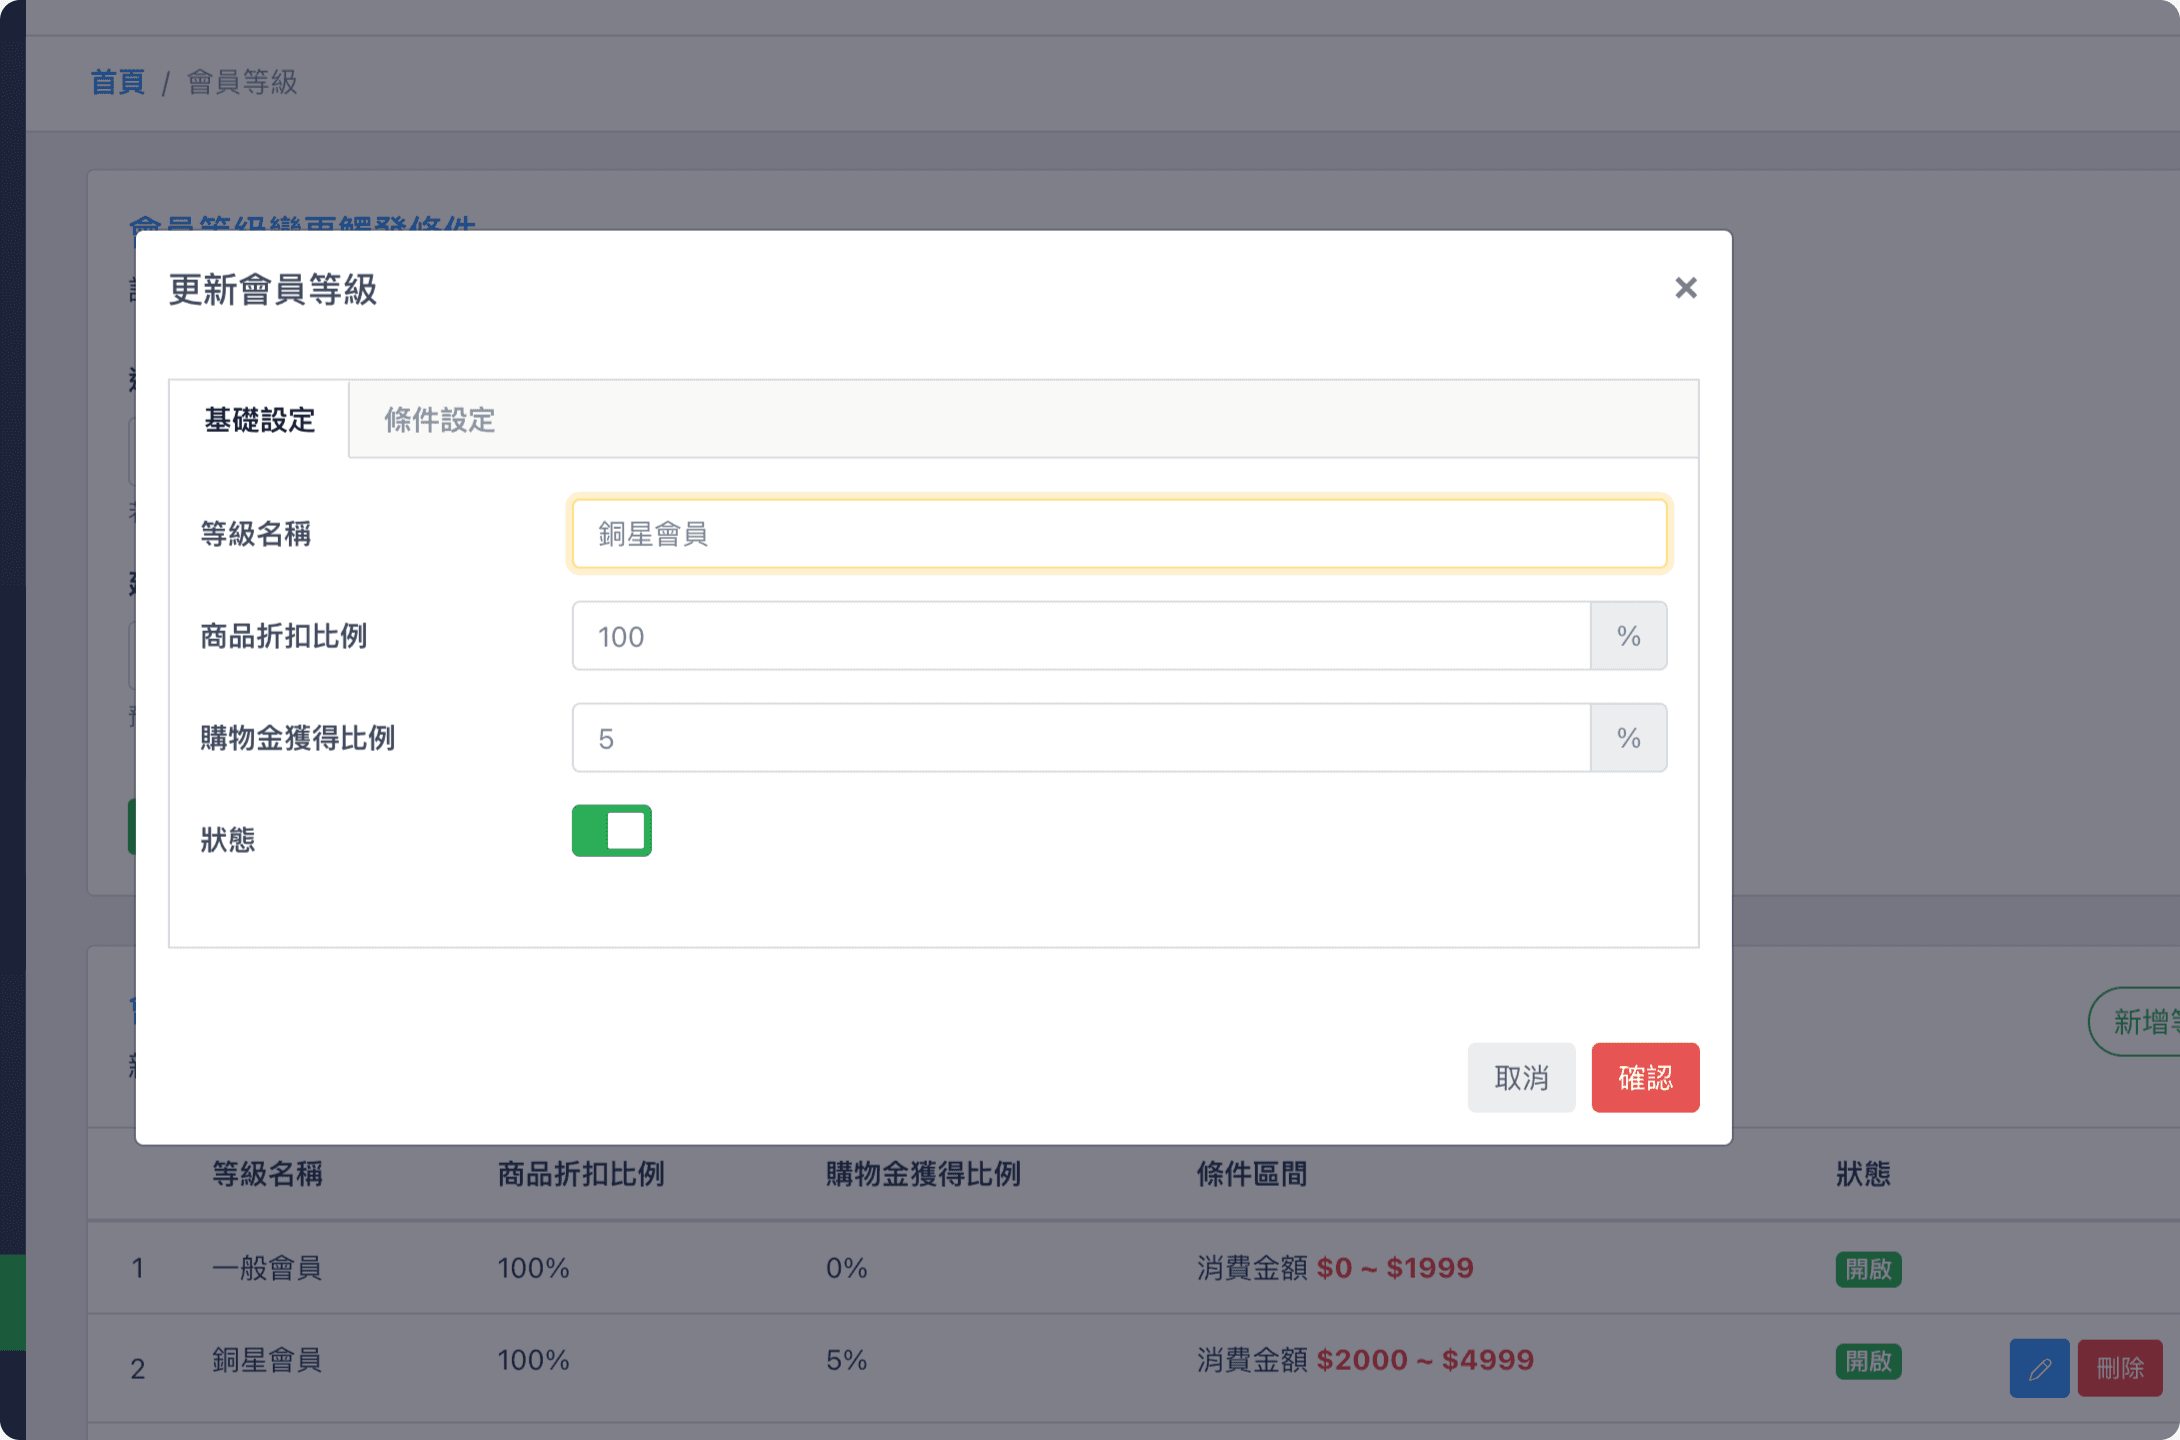Click the 條件區間 column header
Screen dimensions: 2180x1440
click(1251, 1174)
